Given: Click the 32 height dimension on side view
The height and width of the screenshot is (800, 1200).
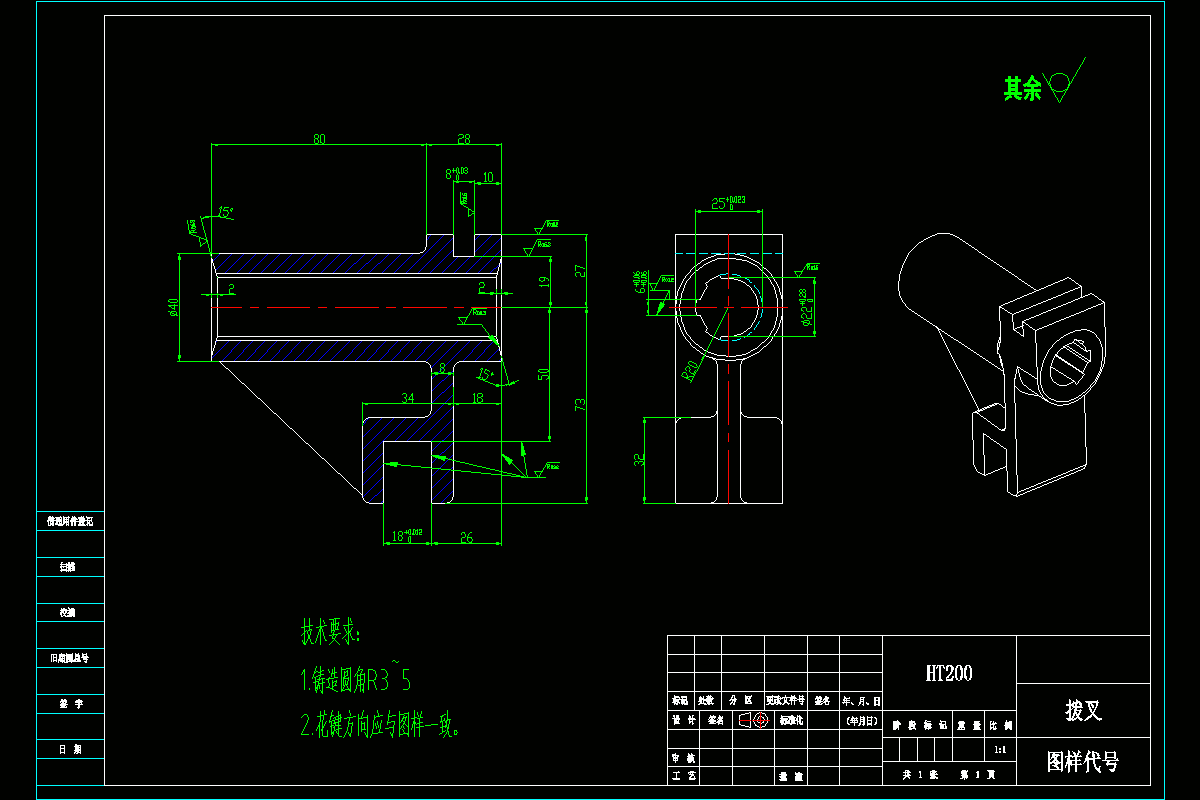Looking at the screenshot, I should pyautogui.click(x=641, y=461).
